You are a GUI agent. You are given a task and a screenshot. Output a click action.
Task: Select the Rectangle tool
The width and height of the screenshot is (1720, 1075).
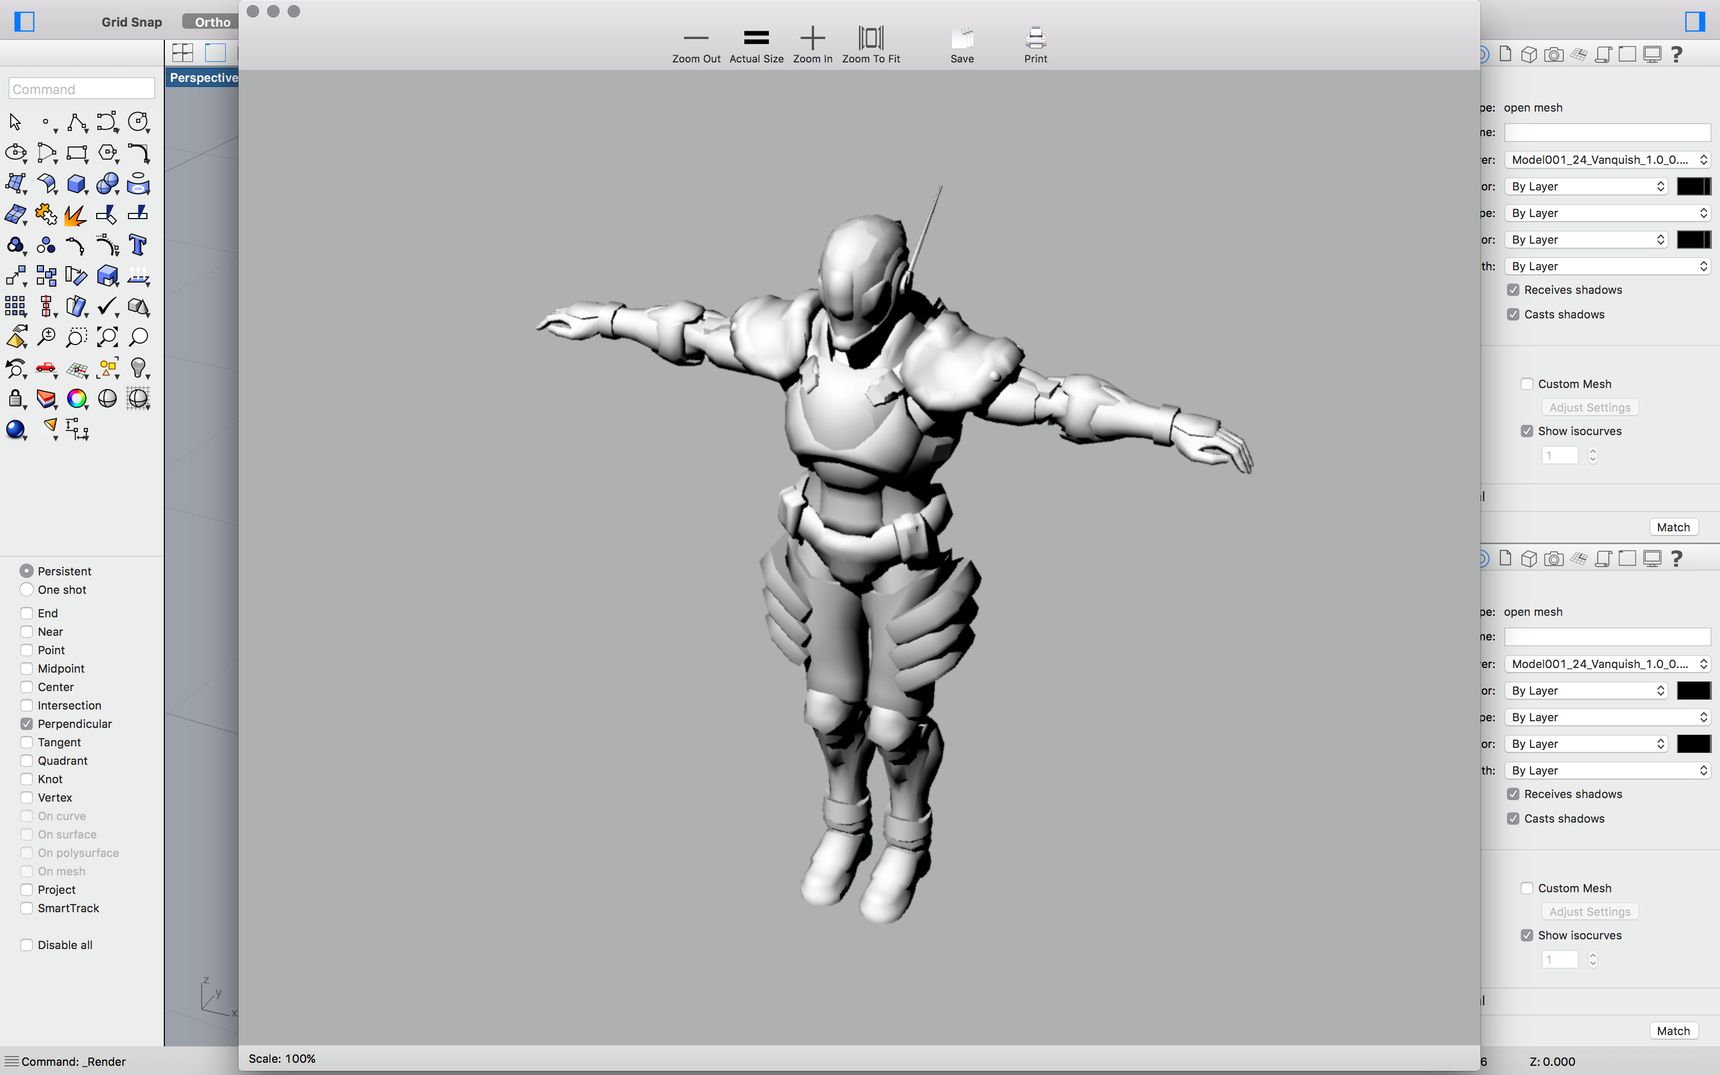tap(76, 153)
